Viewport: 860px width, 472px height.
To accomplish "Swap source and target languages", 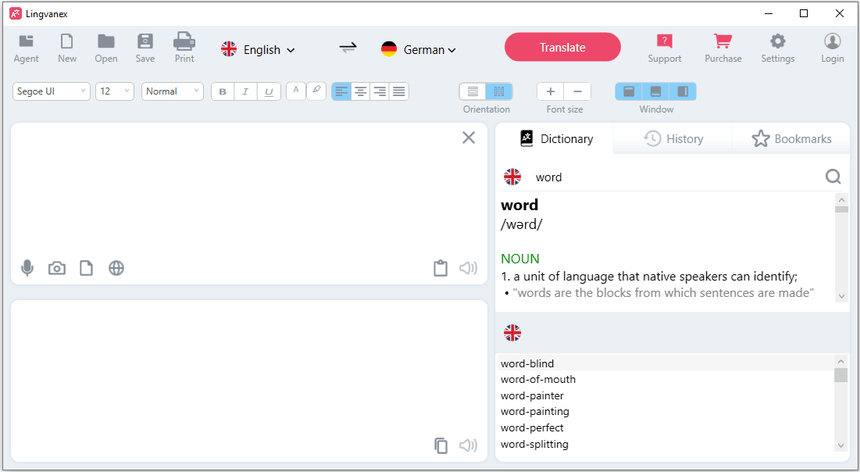I will click(x=348, y=48).
